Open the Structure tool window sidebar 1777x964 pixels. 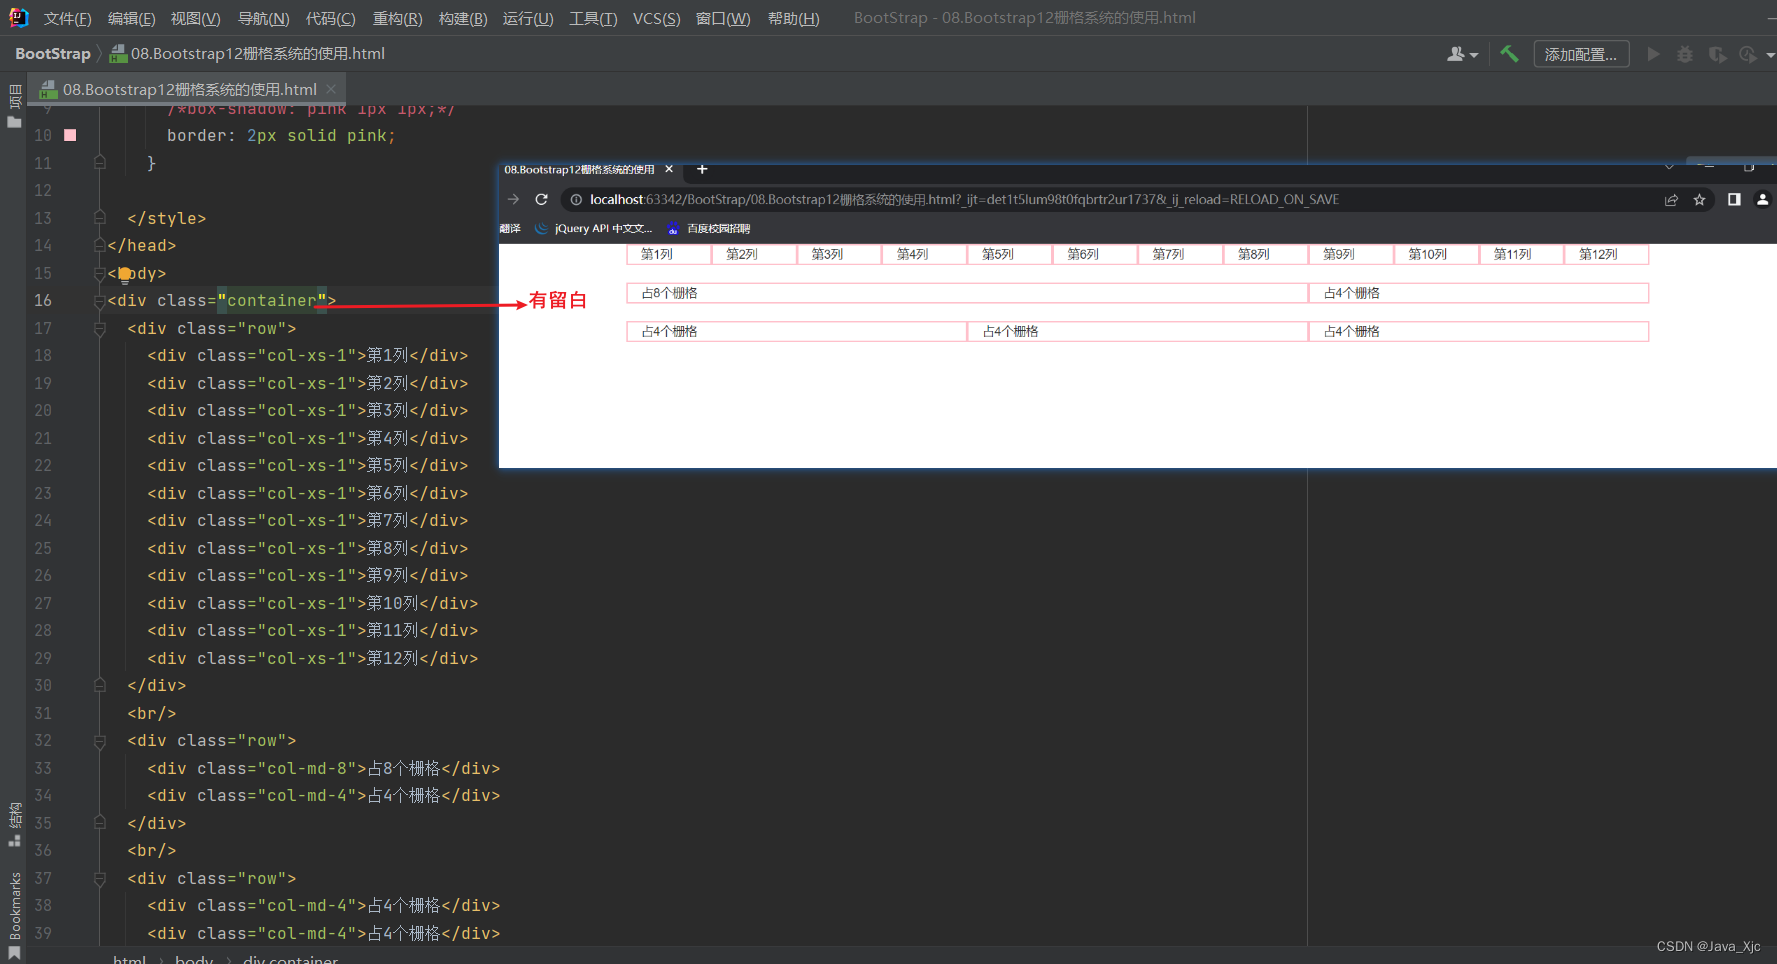[x=14, y=824]
